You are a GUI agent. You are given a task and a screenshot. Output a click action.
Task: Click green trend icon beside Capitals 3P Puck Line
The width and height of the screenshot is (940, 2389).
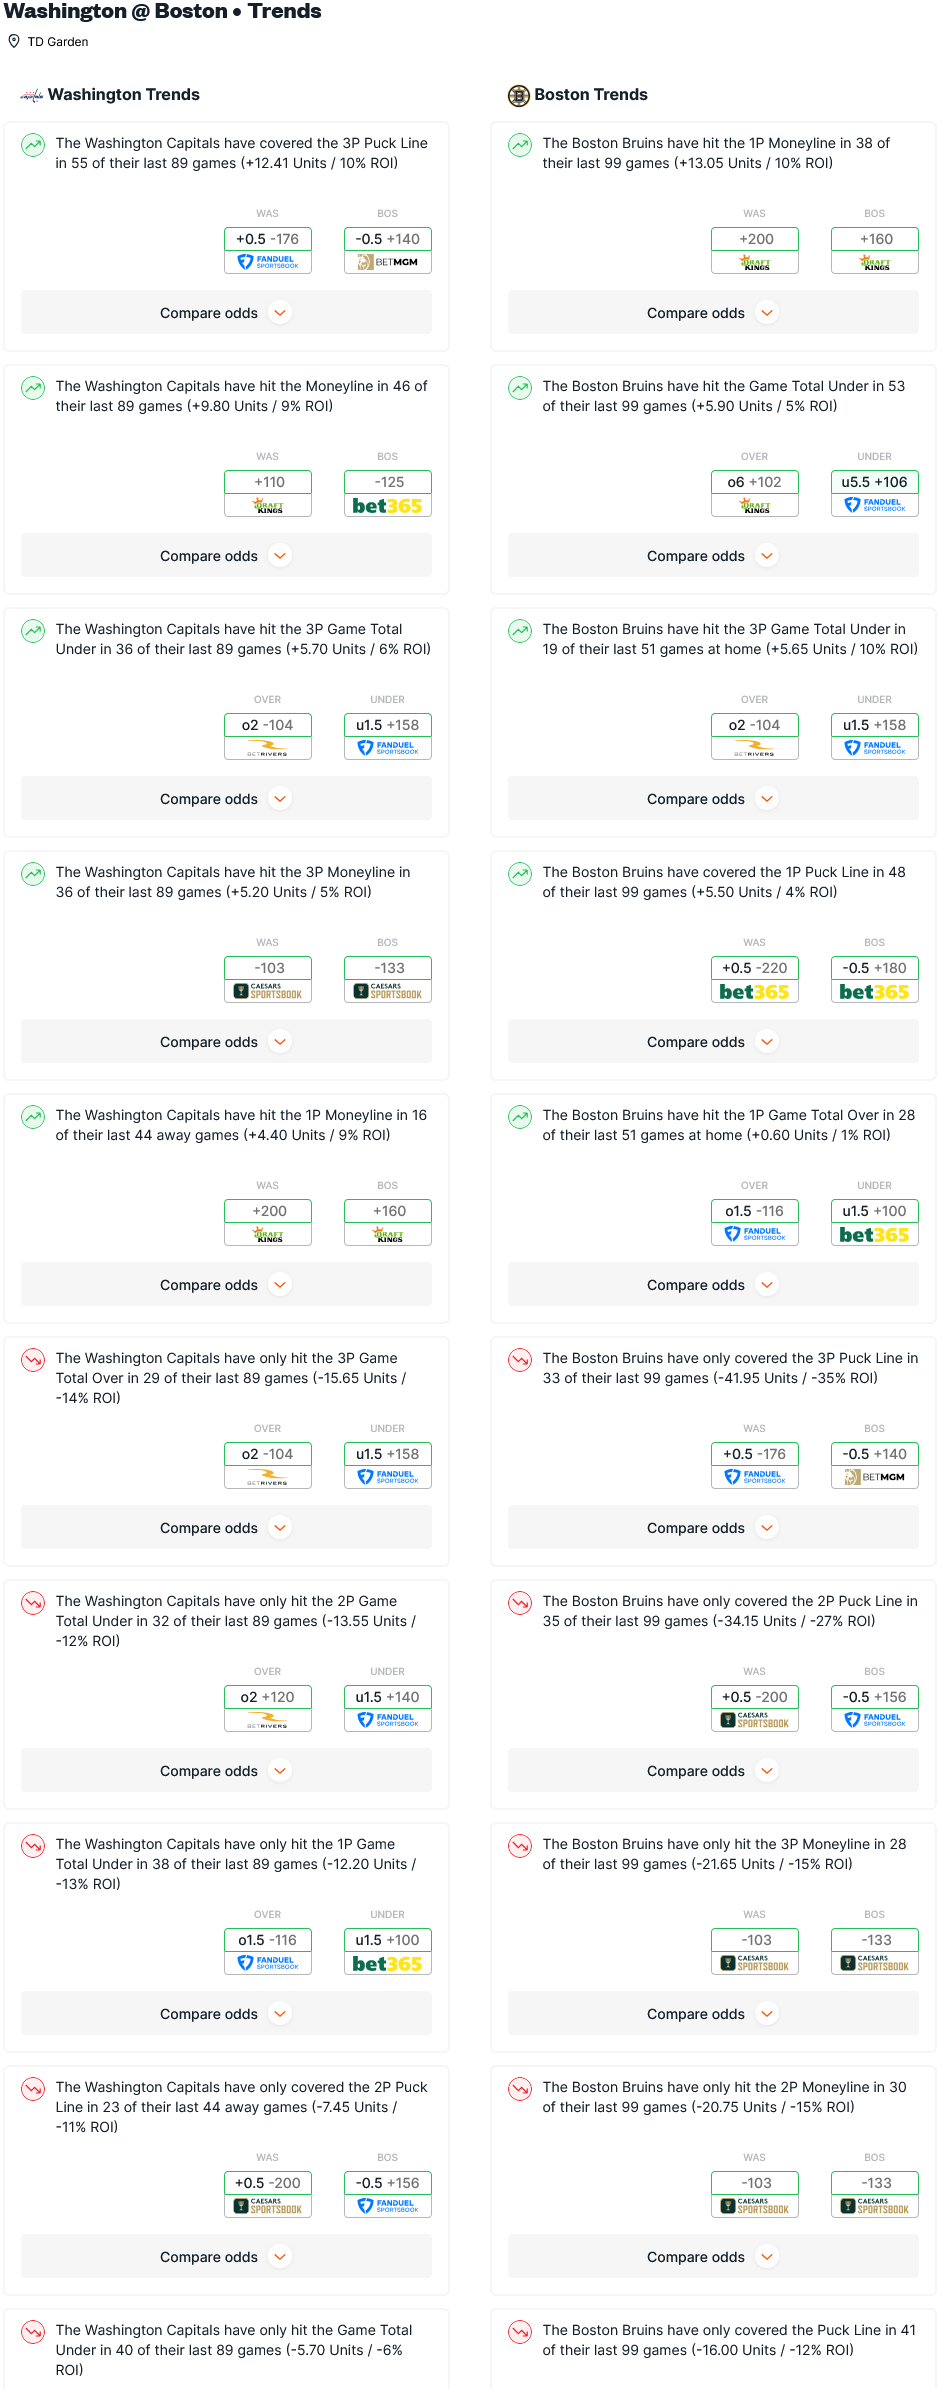(x=33, y=145)
